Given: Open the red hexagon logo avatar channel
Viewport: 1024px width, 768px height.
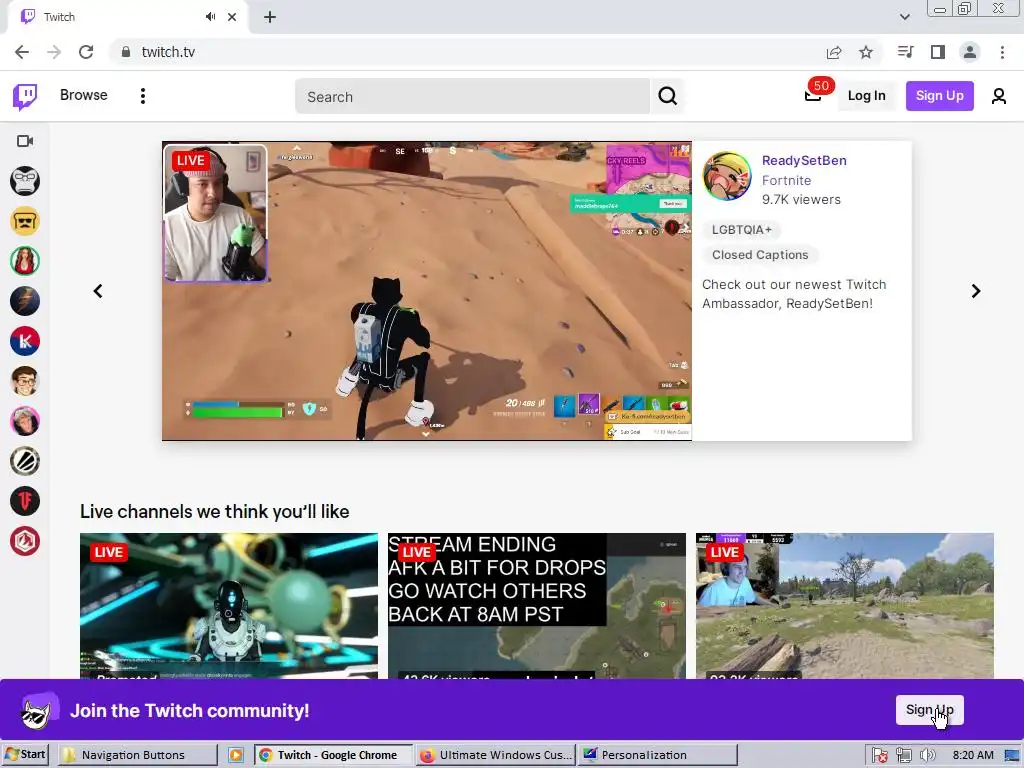Looking at the screenshot, I should [25, 541].
